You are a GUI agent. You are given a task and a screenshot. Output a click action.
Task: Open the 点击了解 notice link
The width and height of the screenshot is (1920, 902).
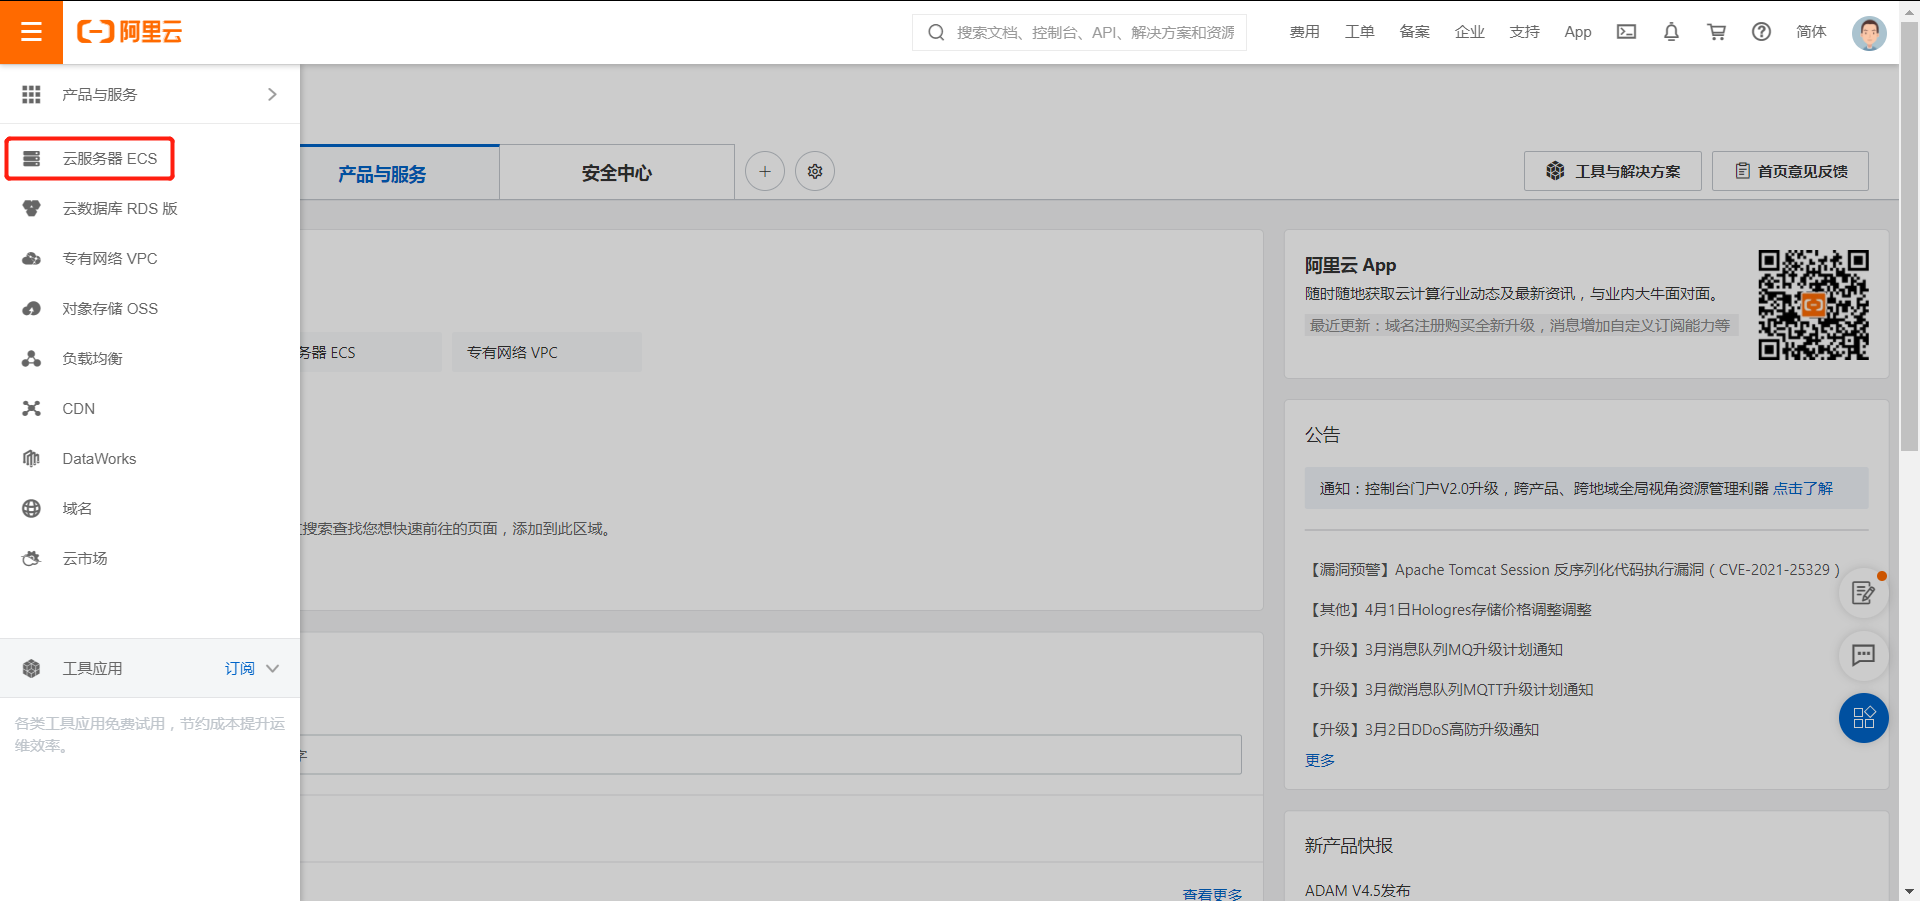tap(1803, 488)
